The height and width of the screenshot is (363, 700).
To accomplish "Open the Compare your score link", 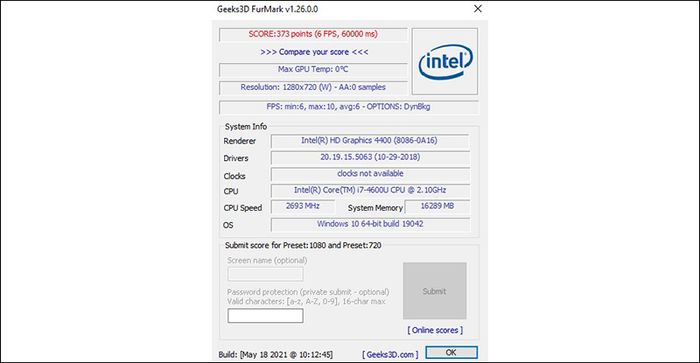I will coord(314,52).
